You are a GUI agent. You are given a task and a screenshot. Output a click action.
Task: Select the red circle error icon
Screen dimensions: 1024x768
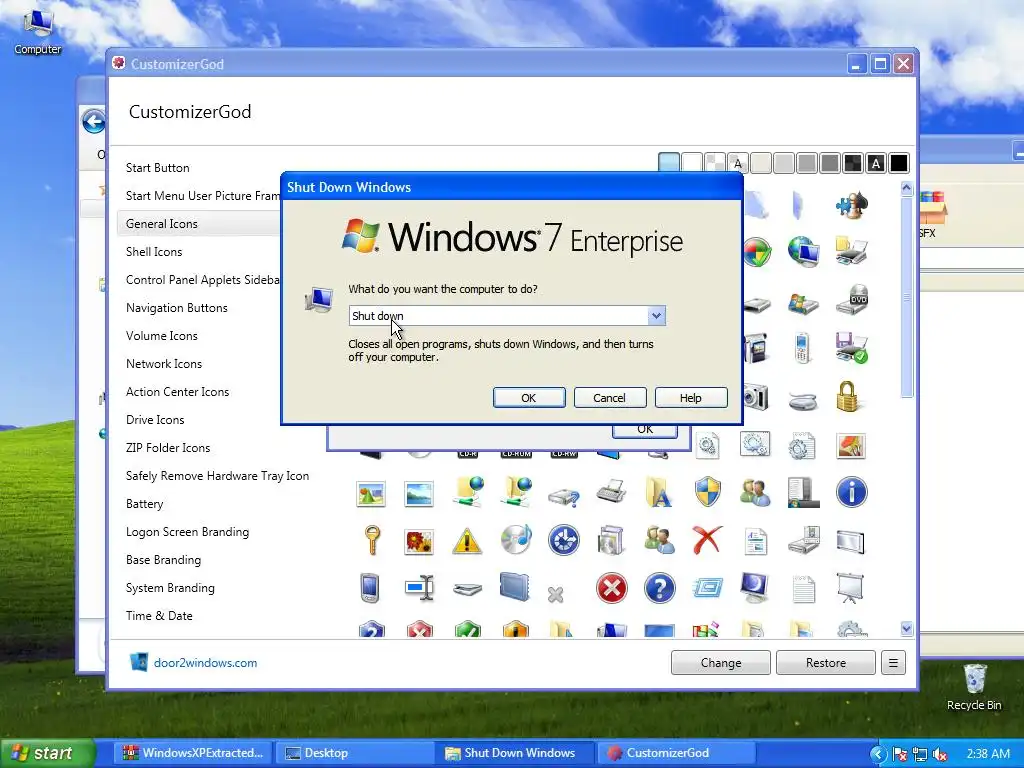(612, 588)
